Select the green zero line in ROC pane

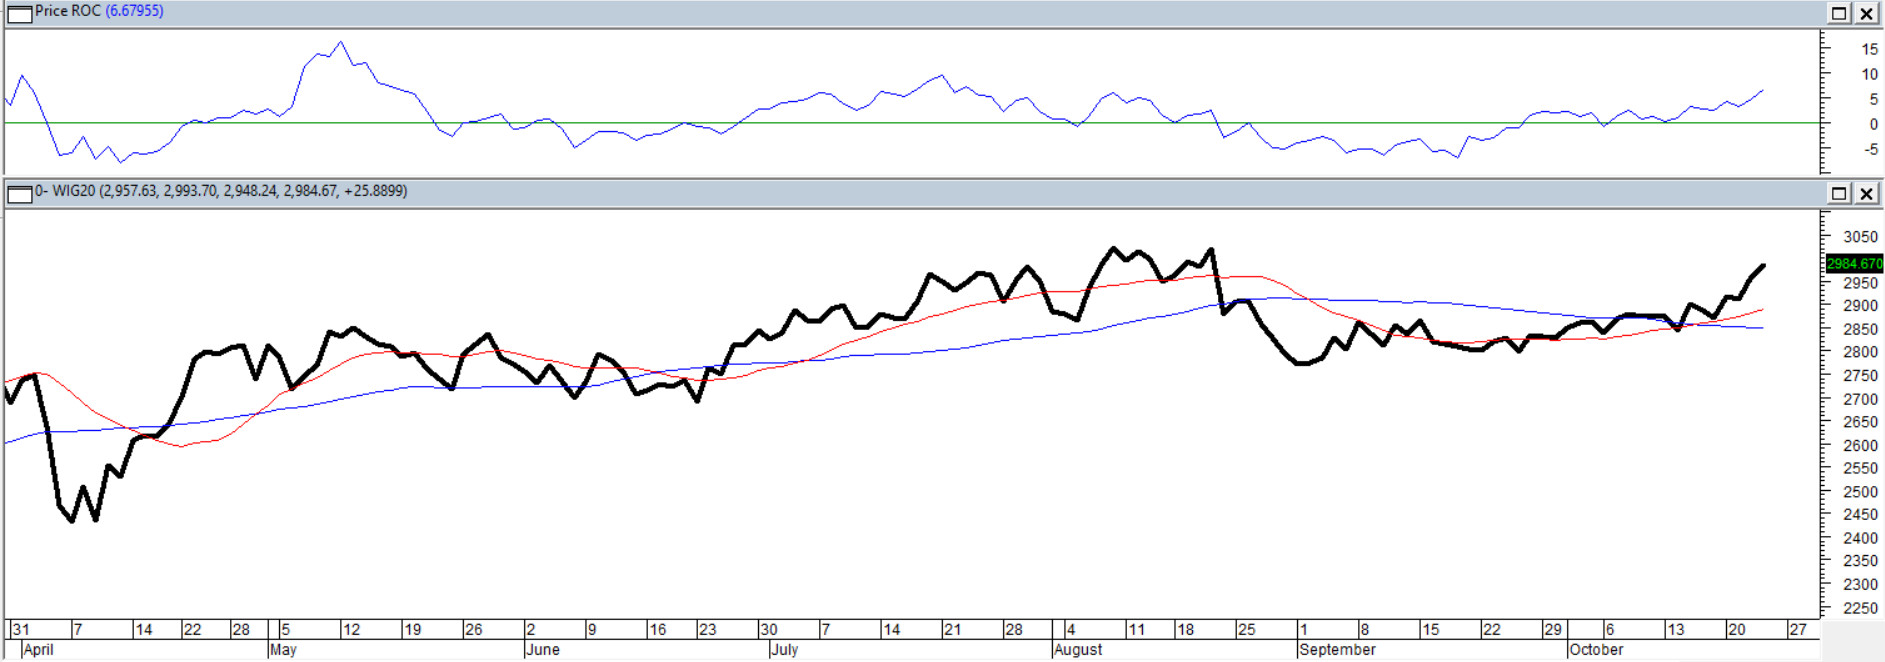click(x=900, y=123)
